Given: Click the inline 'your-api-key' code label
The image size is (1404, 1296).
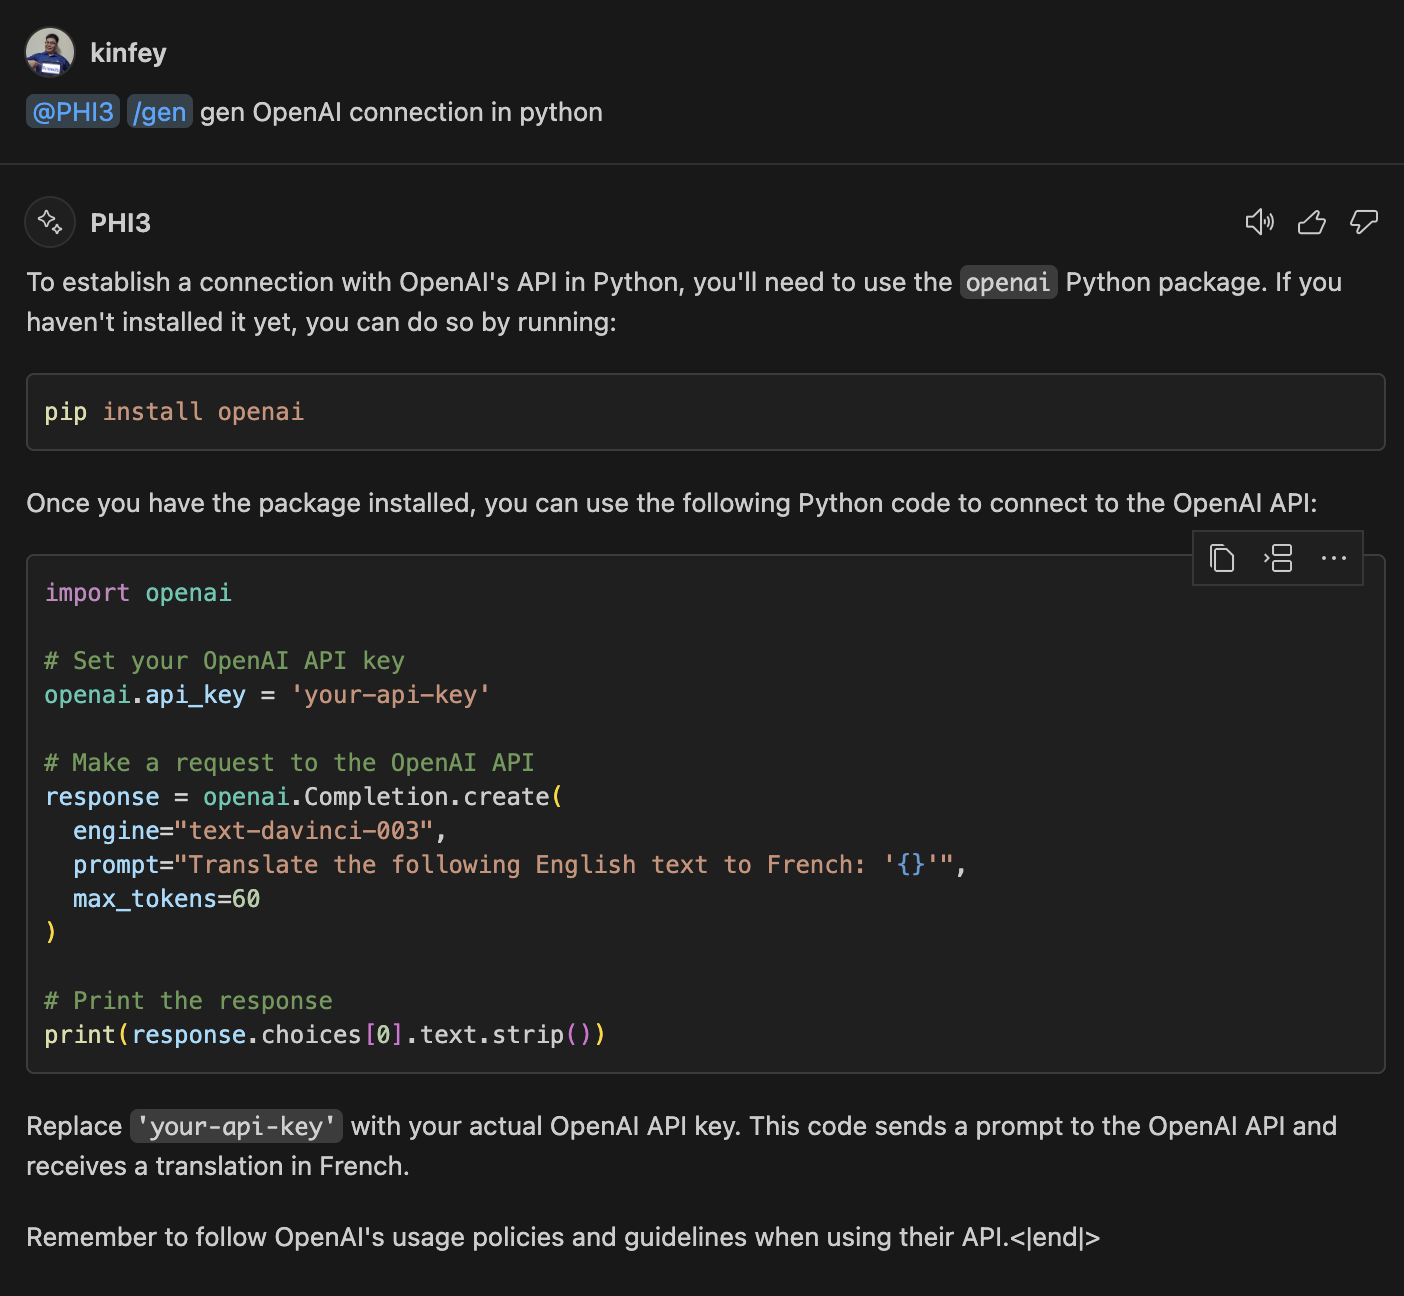Looking at the screenshot, I should click(237, 1127).
